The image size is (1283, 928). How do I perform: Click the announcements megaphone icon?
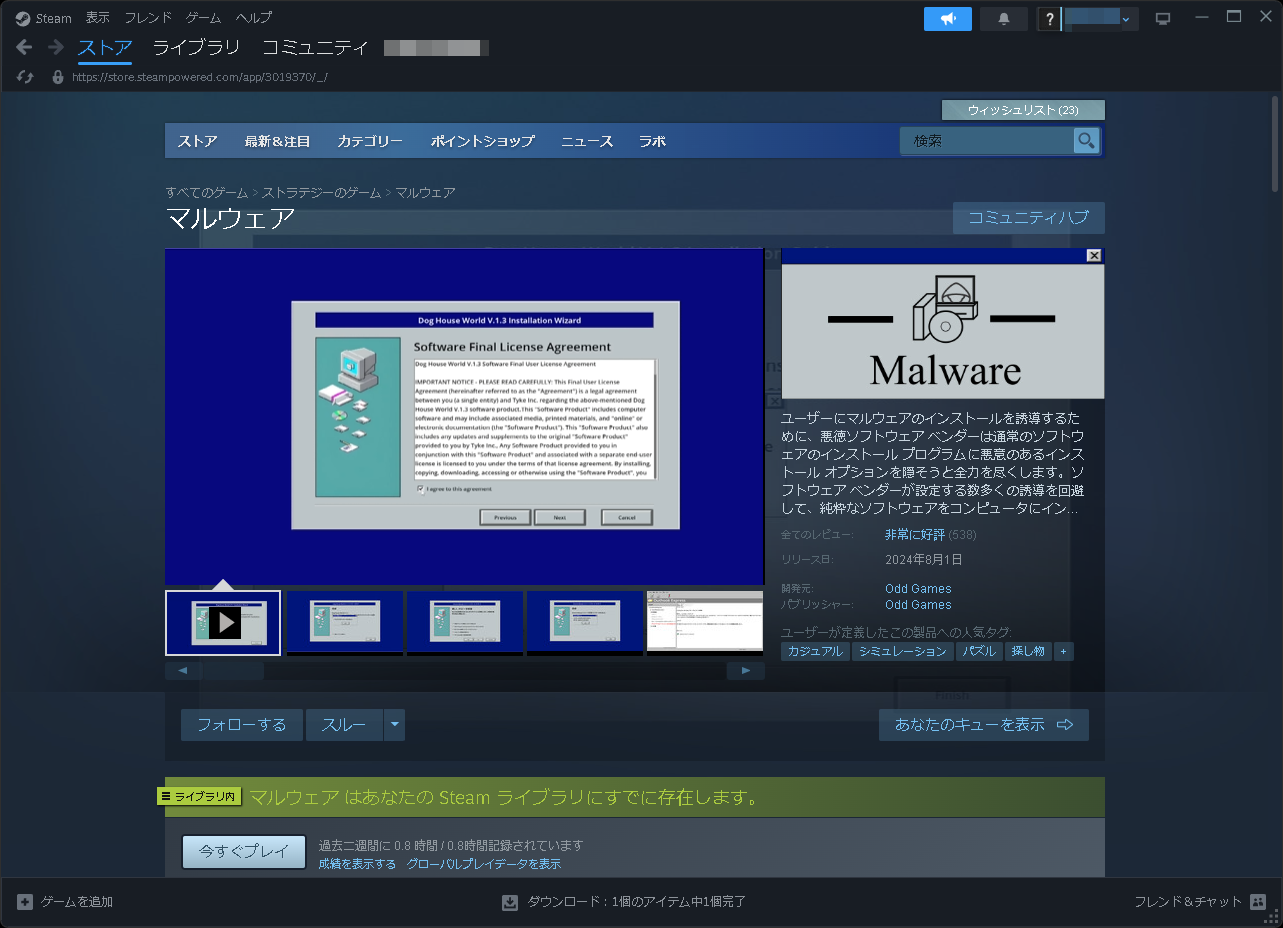click(x=946, y=18)
